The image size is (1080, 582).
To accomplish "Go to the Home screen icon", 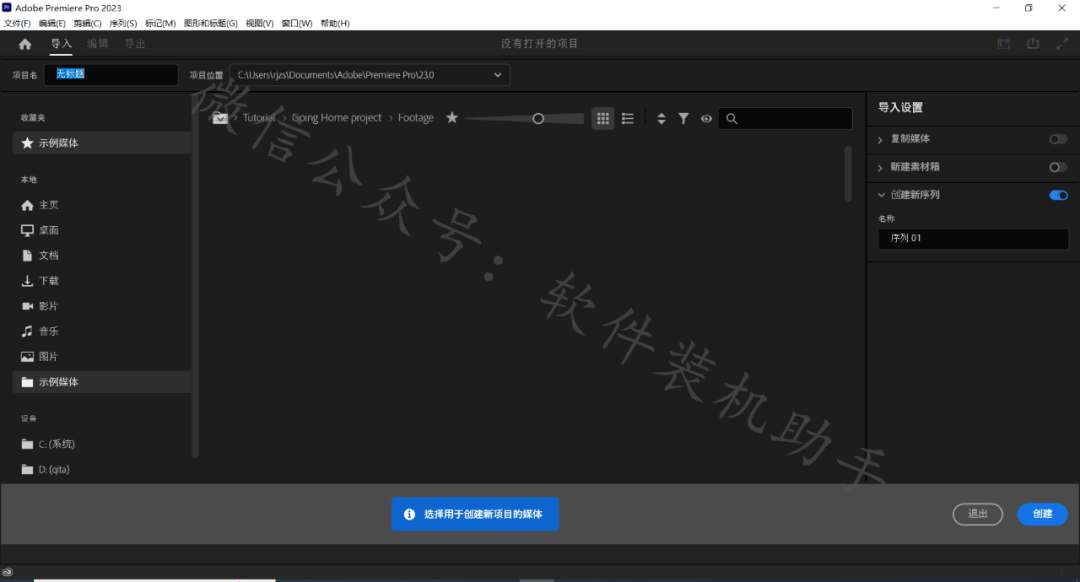I will pos(25,44).
